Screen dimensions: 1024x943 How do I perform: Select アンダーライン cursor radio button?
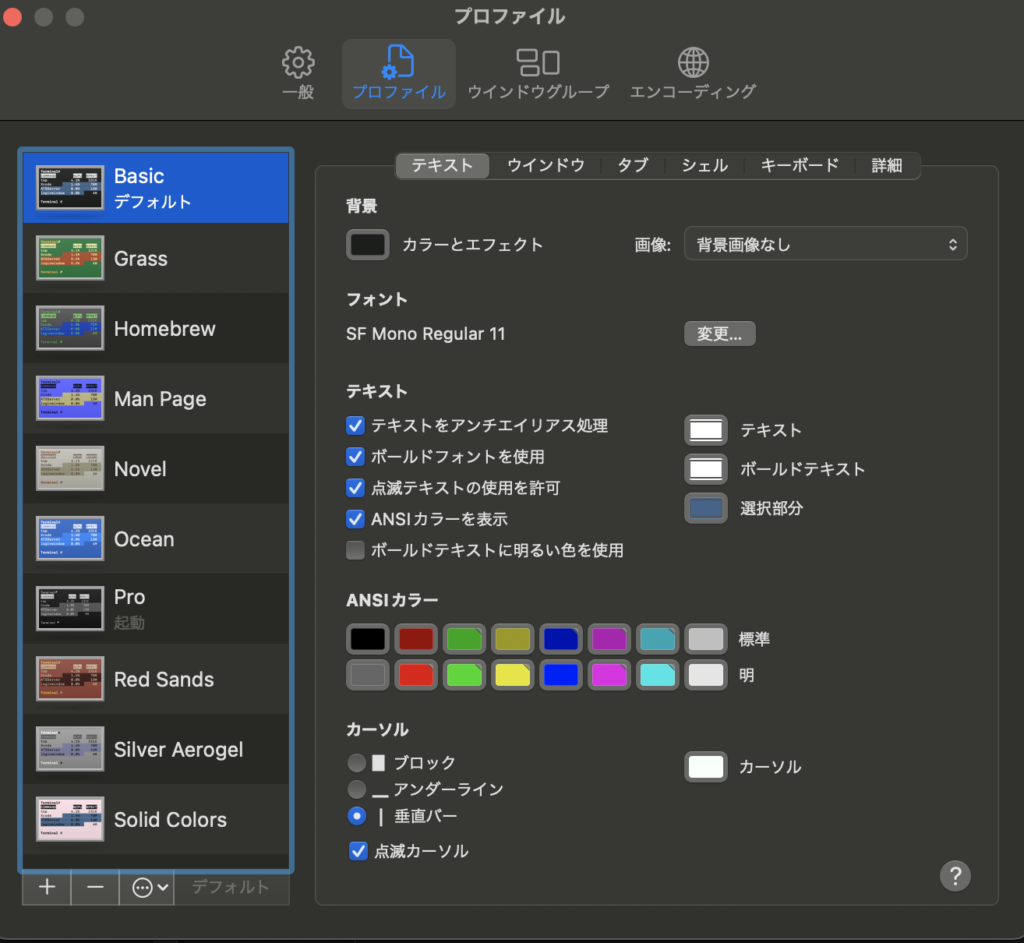pos(357,789)
